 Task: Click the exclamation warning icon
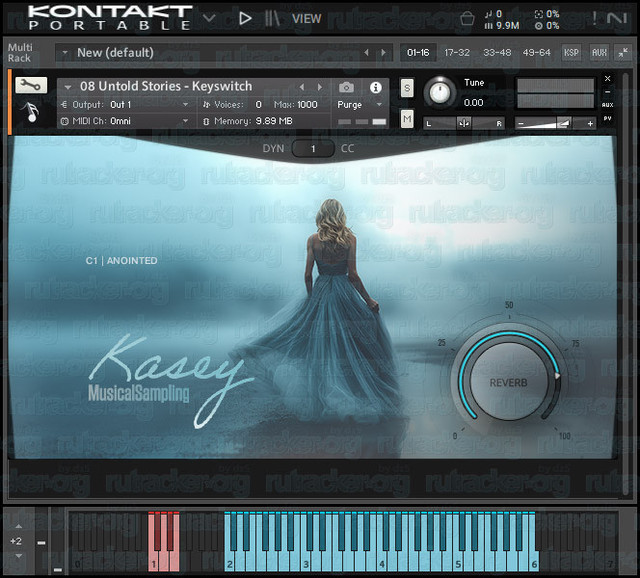pyautogui.click(x=594, y=18)
